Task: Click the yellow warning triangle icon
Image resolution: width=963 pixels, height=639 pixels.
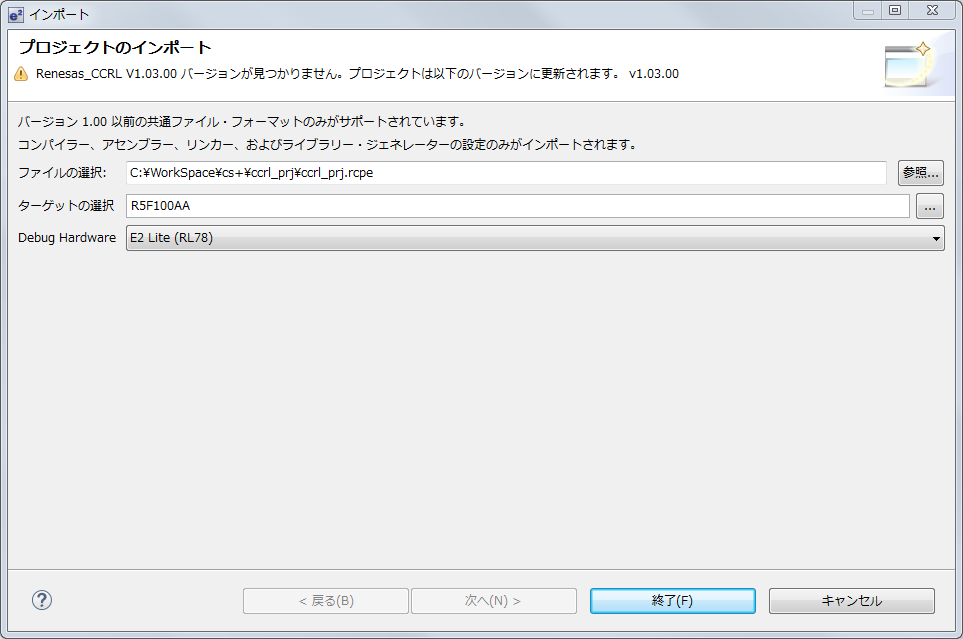Action: 21,74
